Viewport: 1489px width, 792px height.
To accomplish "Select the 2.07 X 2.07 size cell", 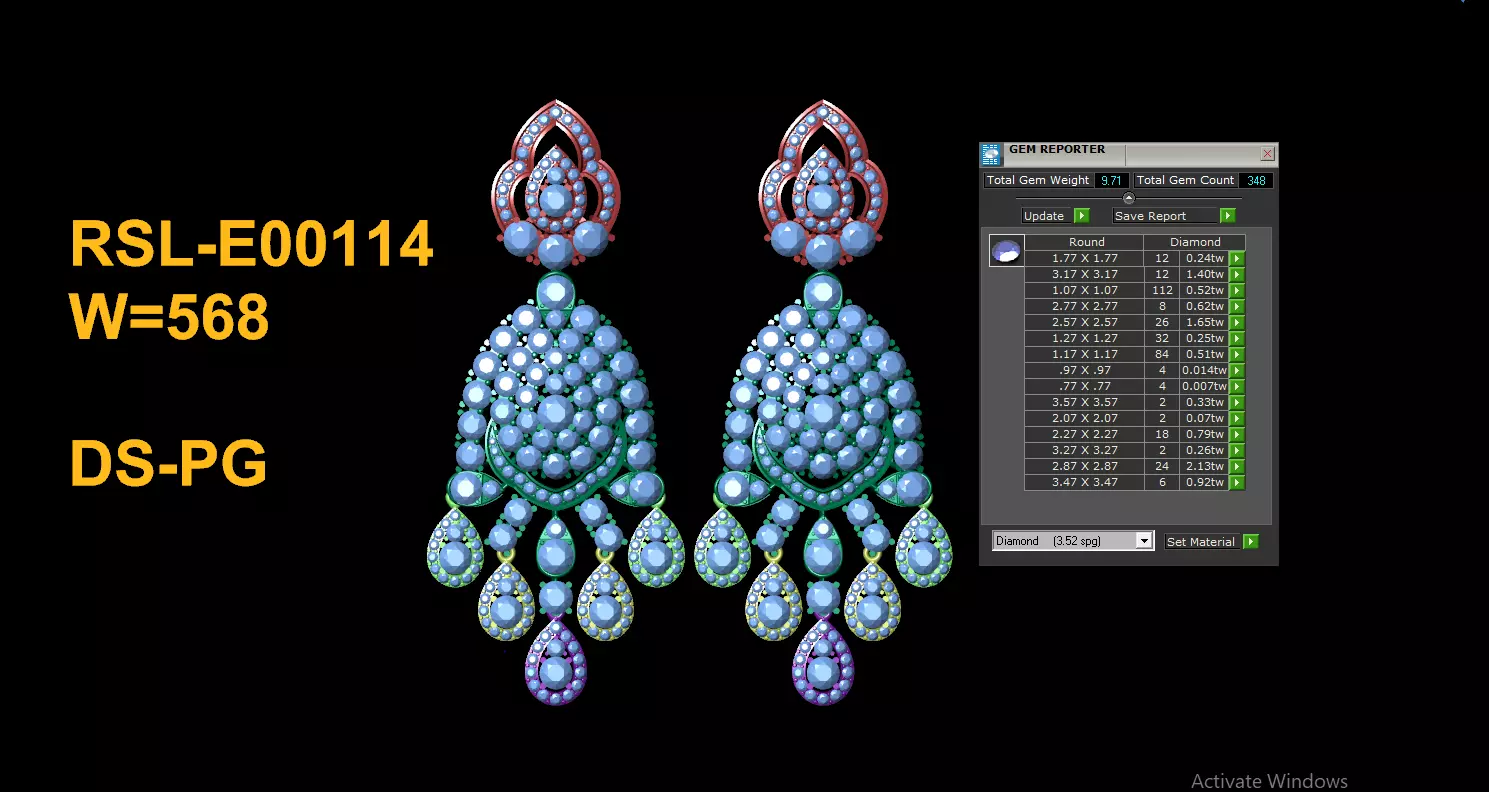I will [1085, 418].
